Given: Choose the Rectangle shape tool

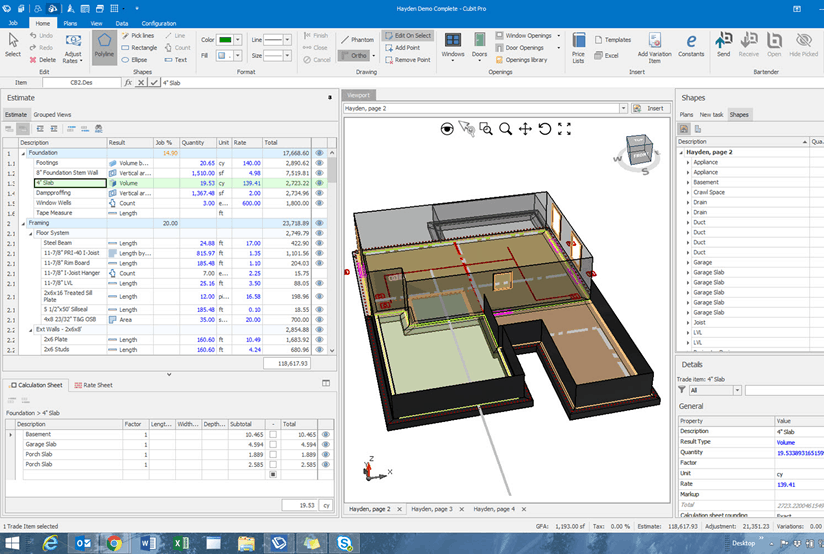Looking at the screenshot, I should 139,47.
